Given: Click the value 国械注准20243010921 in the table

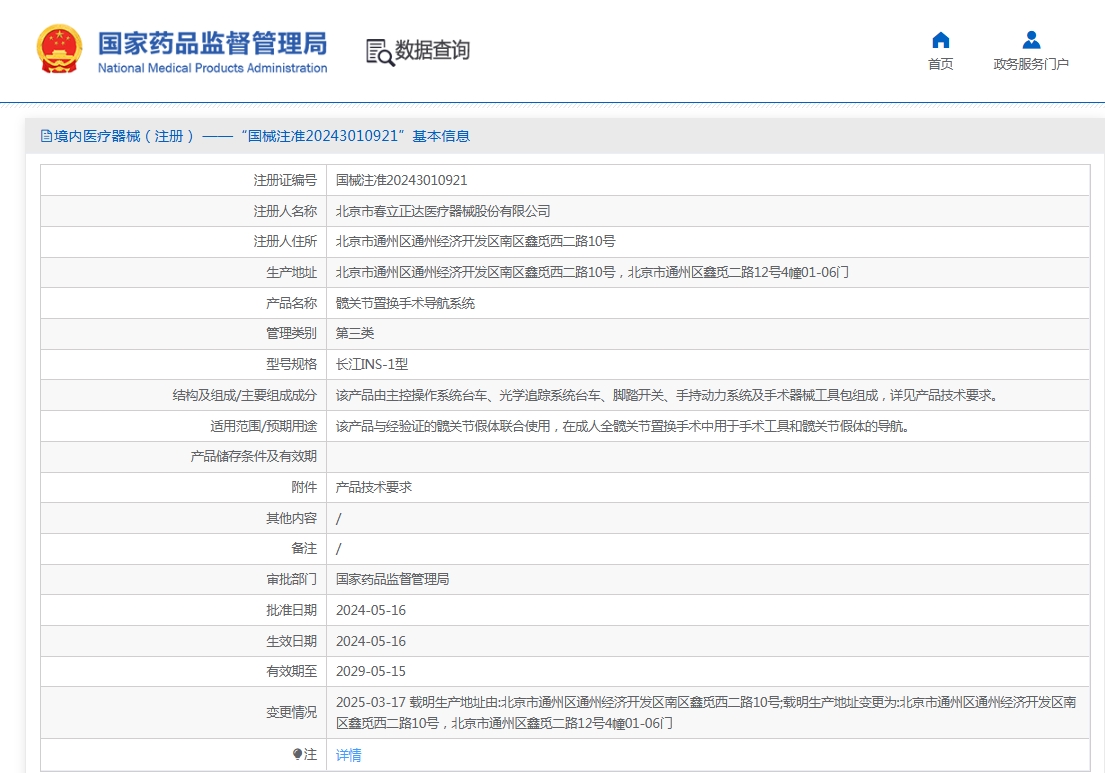Looking at the screenshot, I should [x=401, y=180].
